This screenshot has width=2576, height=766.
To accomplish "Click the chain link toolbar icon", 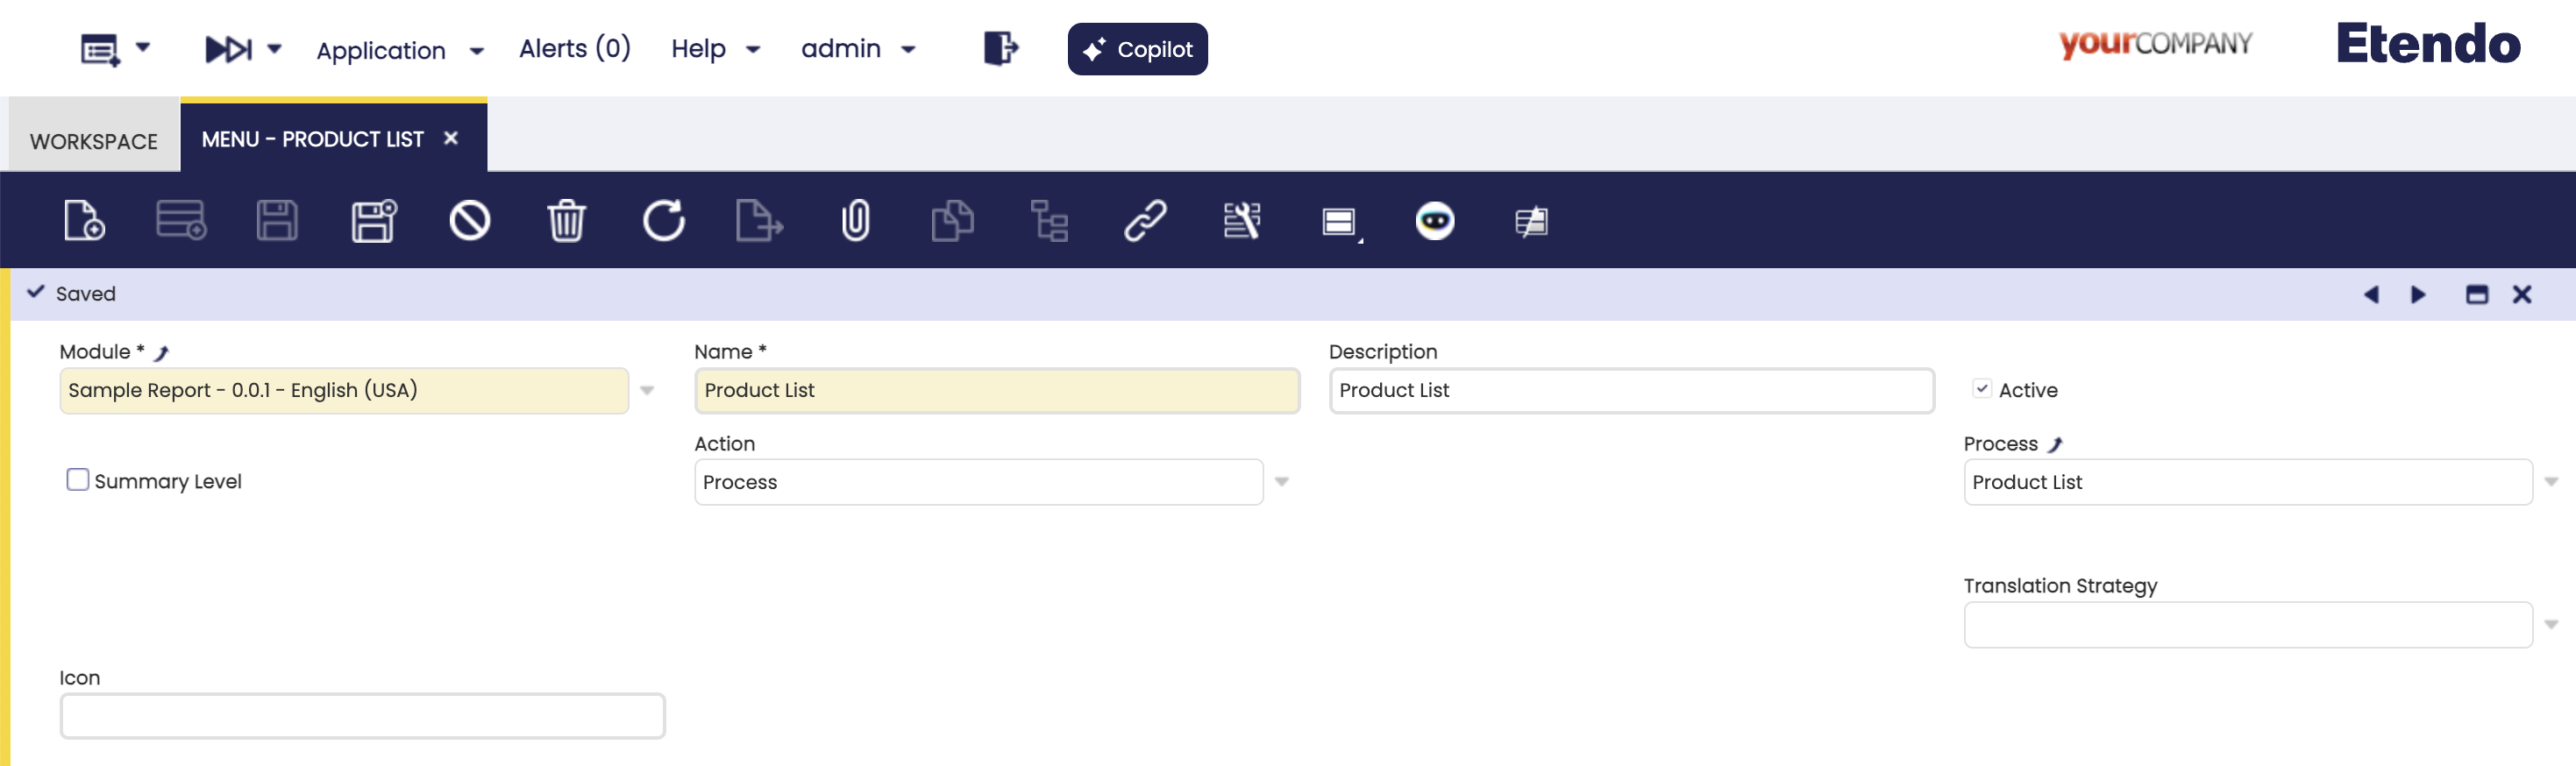I will point(1145,221).
